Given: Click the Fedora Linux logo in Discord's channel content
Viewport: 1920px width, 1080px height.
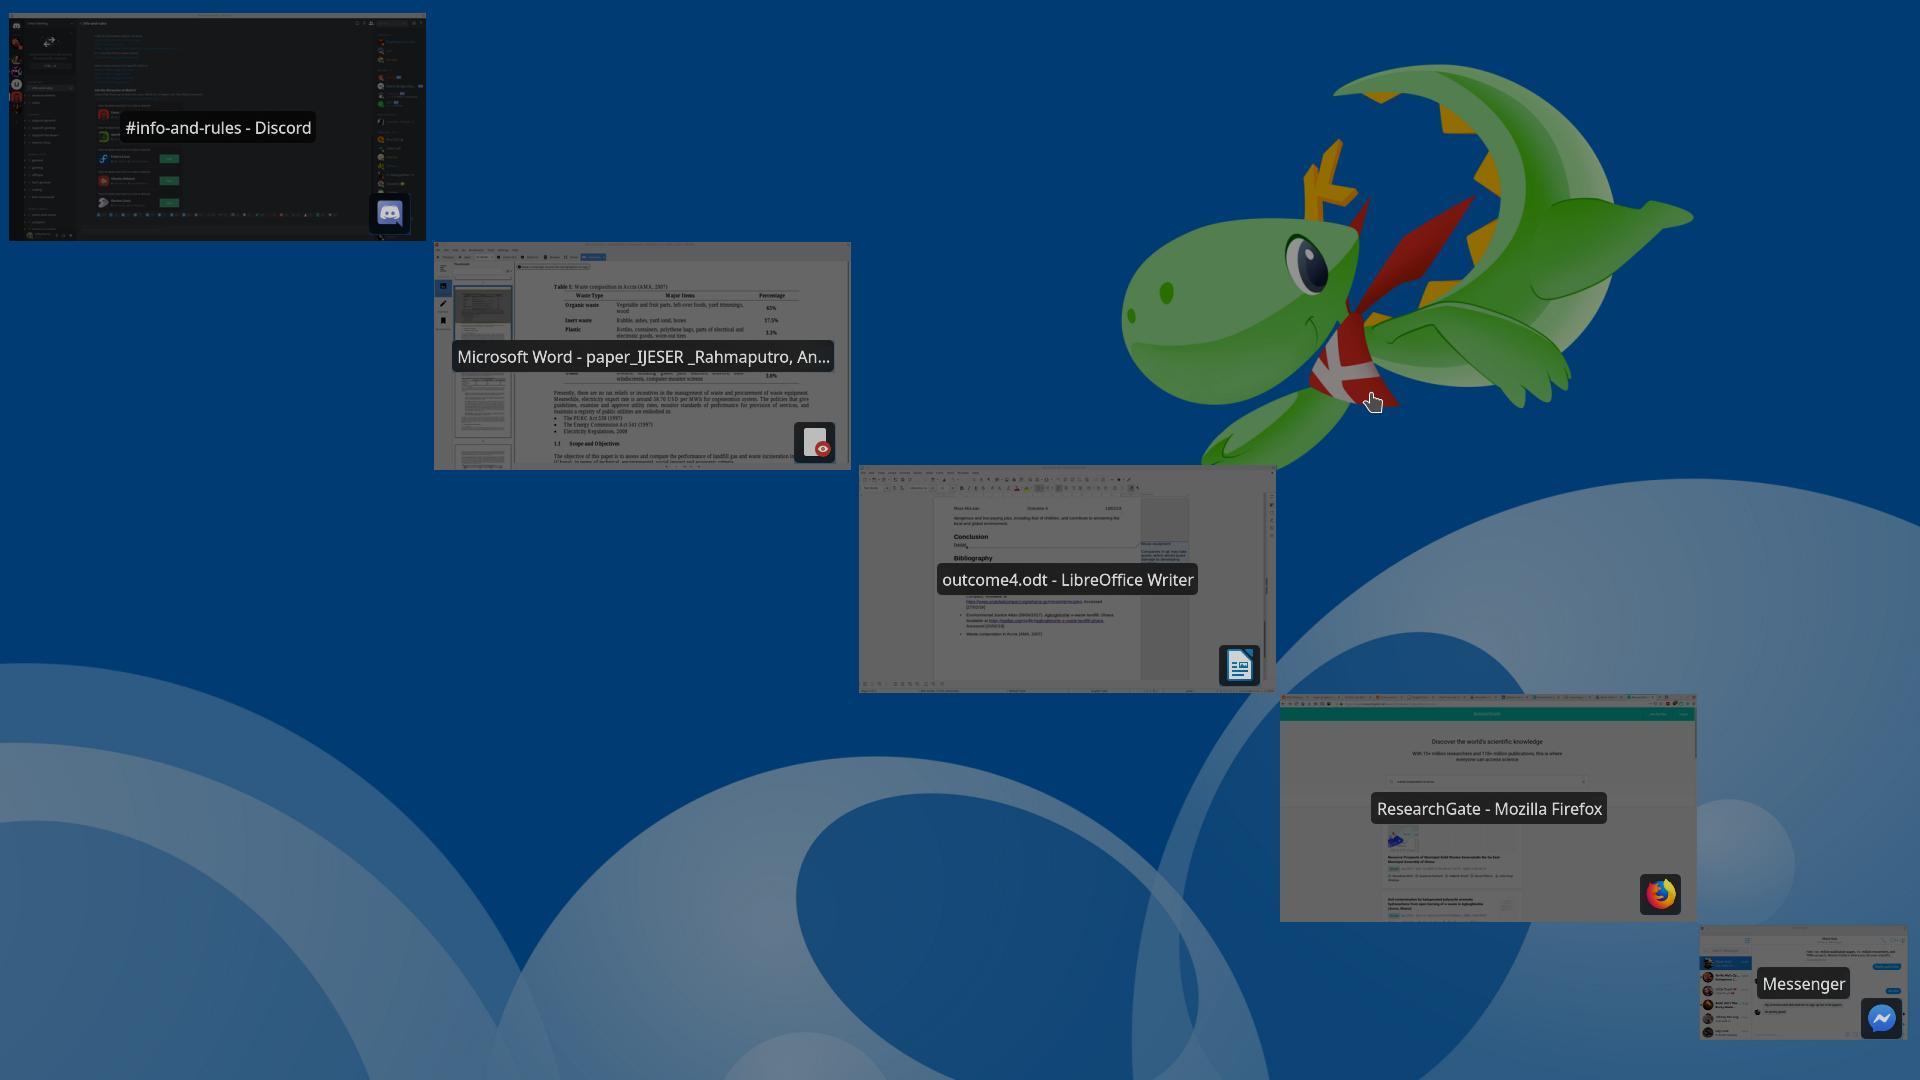Looking at the screenshot, I should point(104,158).
